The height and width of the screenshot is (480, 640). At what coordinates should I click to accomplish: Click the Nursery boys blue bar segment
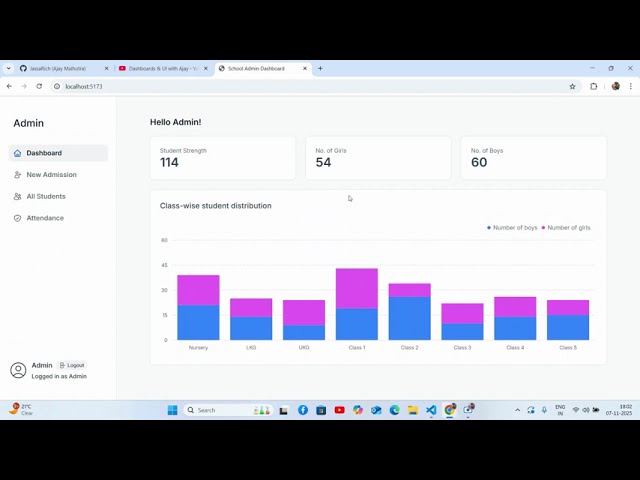coord(198,322)
